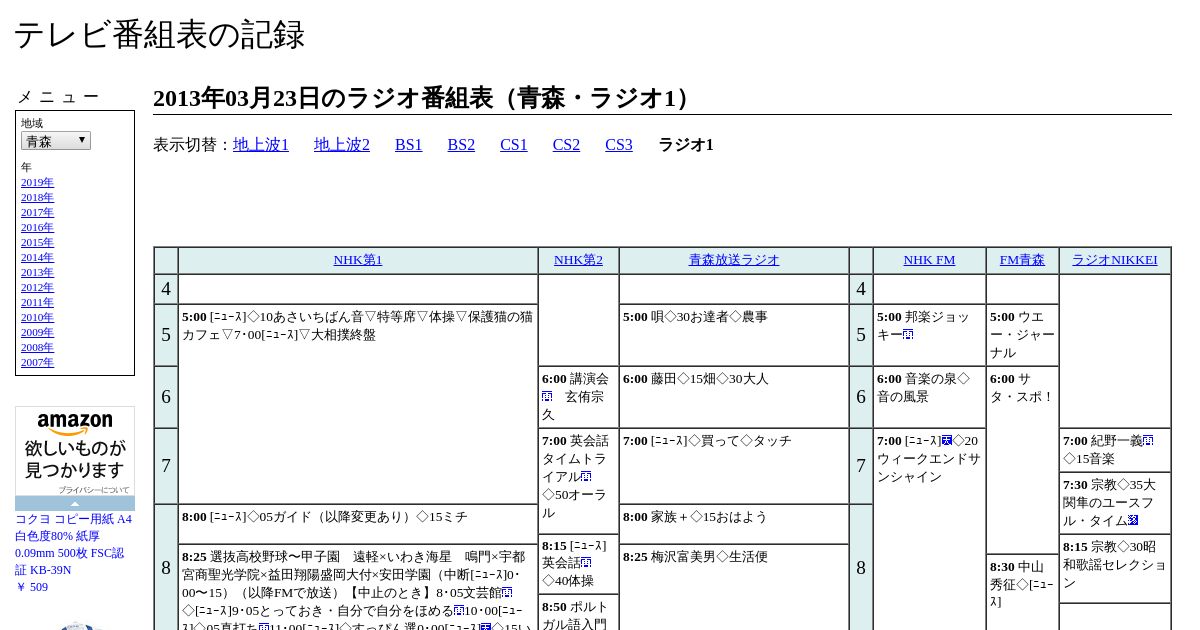Viewport: 1200px width, 630px height.
Task: Open the 2018年 archive link
Action: coord(37,197)
